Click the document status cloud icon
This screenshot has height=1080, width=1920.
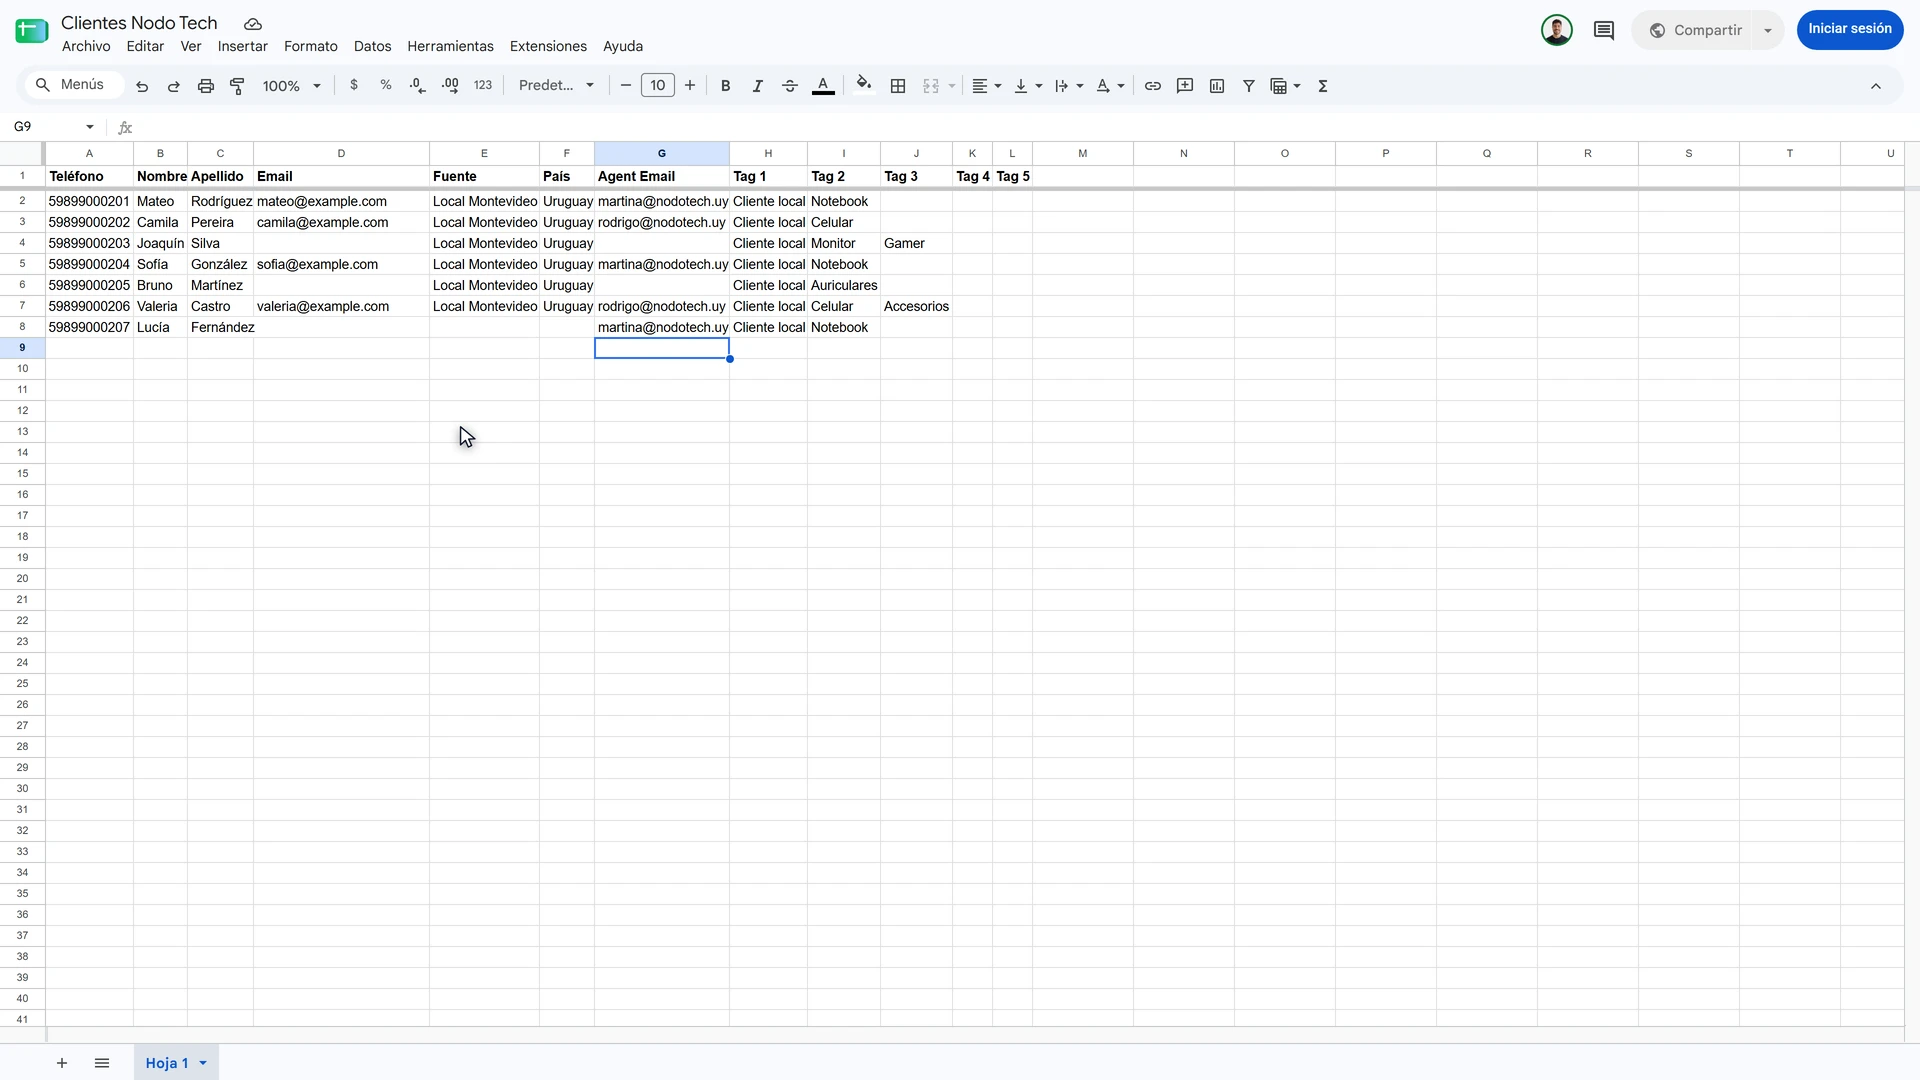click(253, 24)
